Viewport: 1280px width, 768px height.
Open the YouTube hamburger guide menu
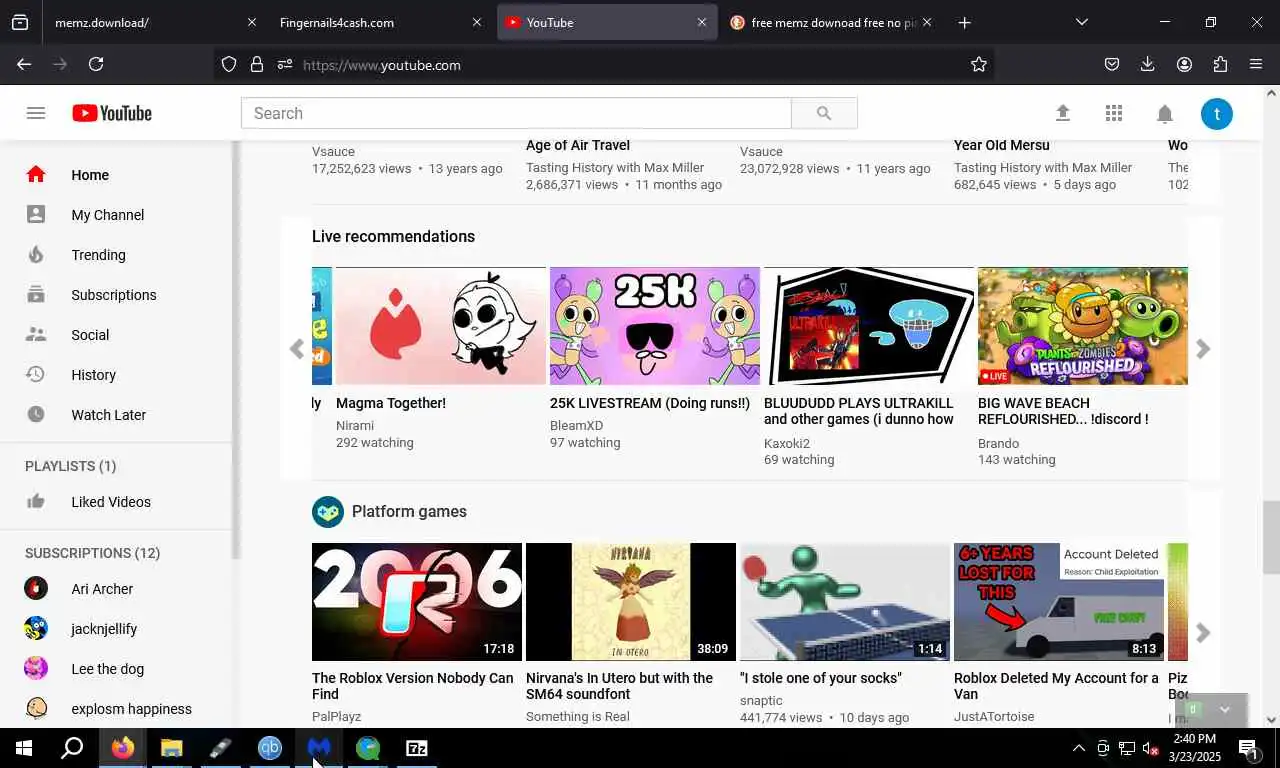point(36,113)
